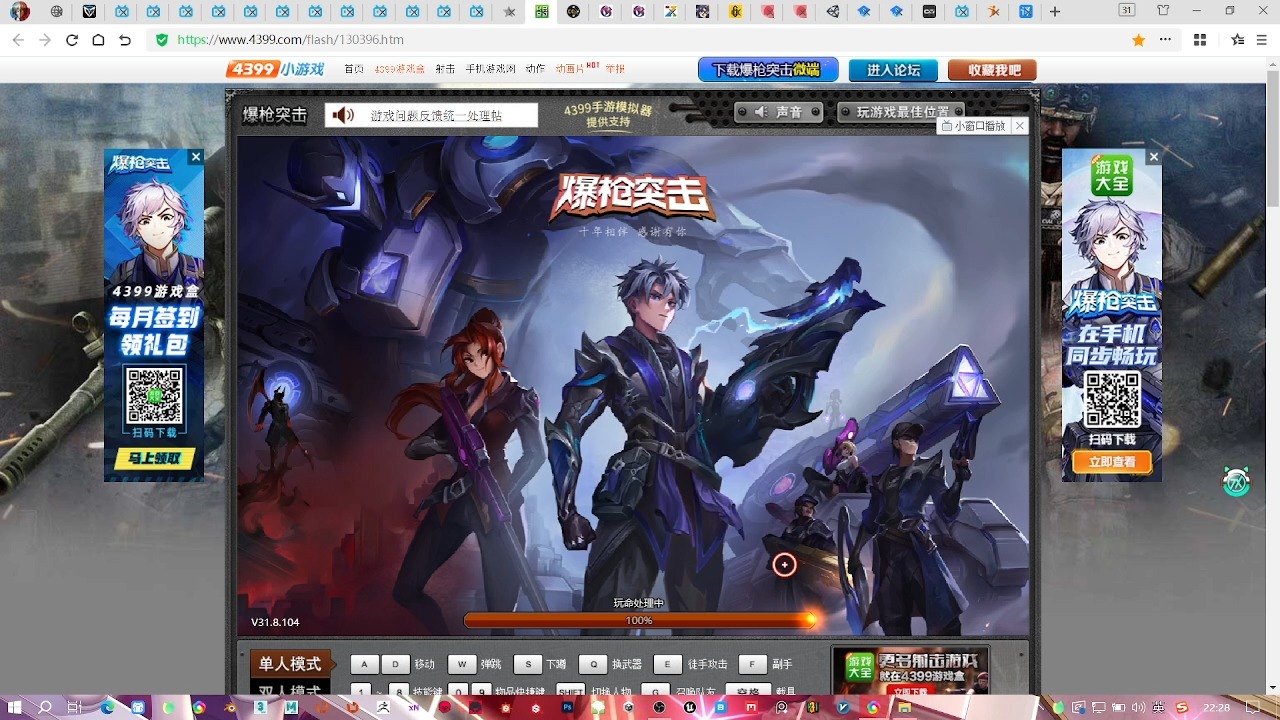Click the QR code in the right ad
The width and height of the screenshot is (1280, 720).
(1112, 401)
